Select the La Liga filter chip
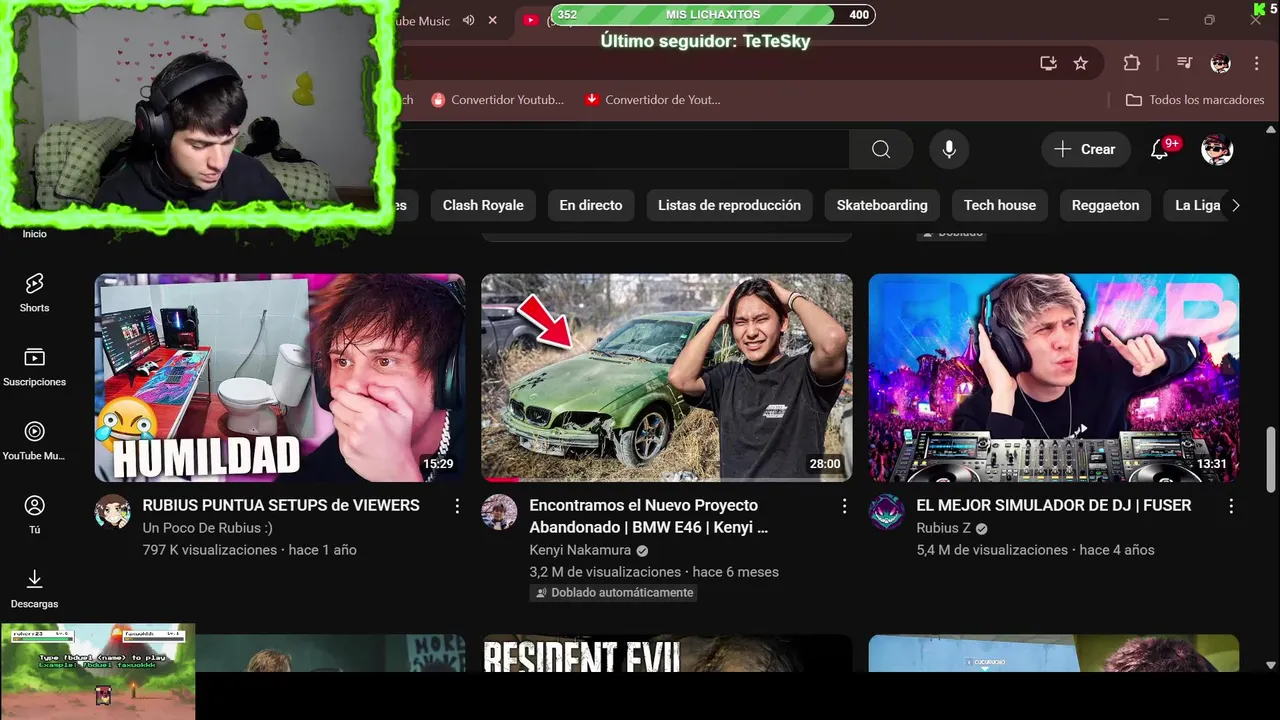Screen dimensions: 1280x720 (1197, 205)
